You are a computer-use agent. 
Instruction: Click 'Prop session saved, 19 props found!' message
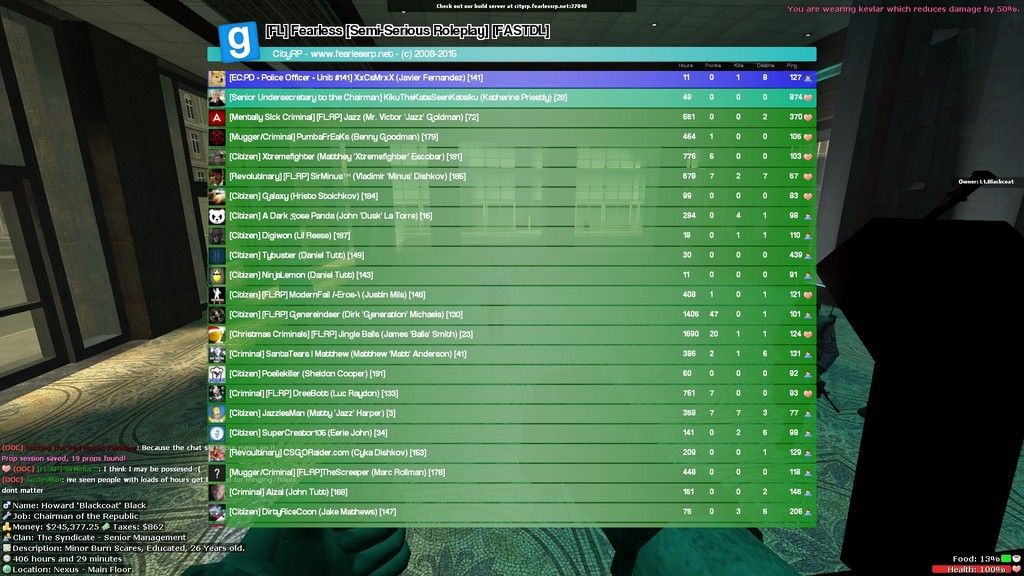(63, 458)
